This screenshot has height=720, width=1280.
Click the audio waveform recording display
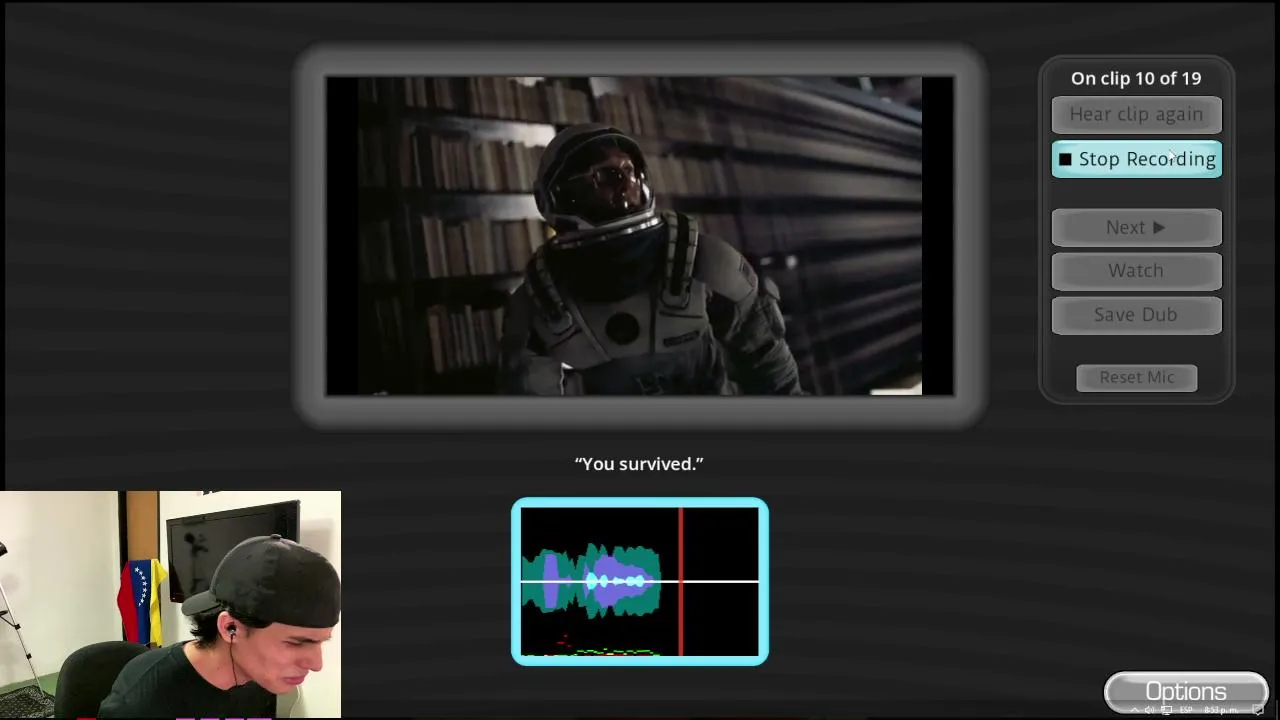click(640, 581)
